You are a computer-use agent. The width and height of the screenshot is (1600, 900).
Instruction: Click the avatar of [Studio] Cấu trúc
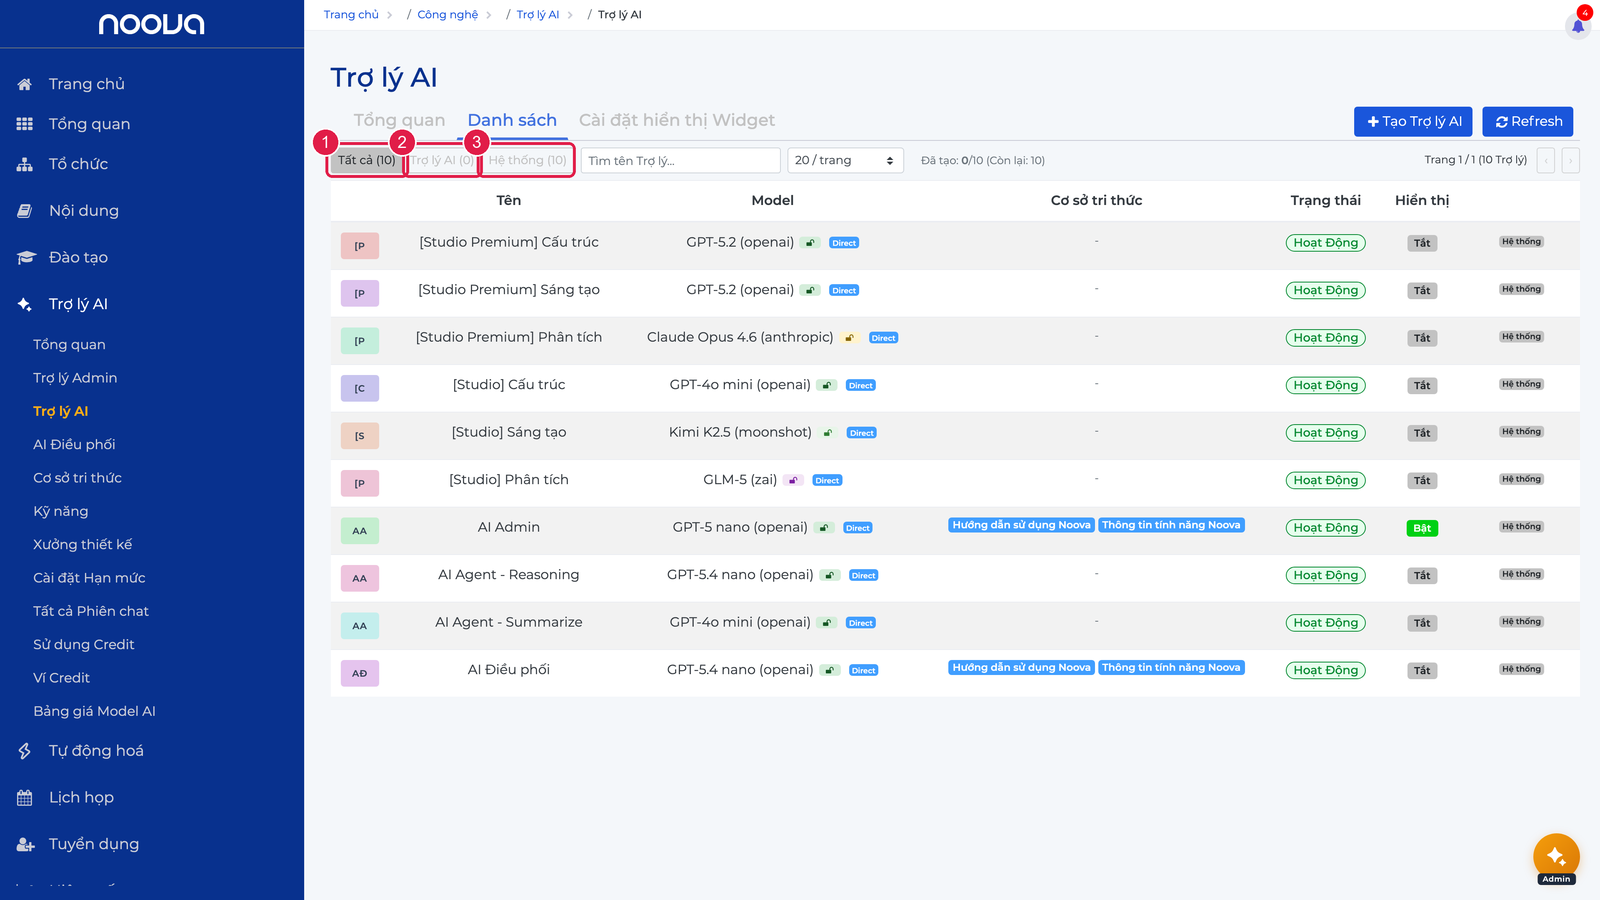[x=360, y=388]
